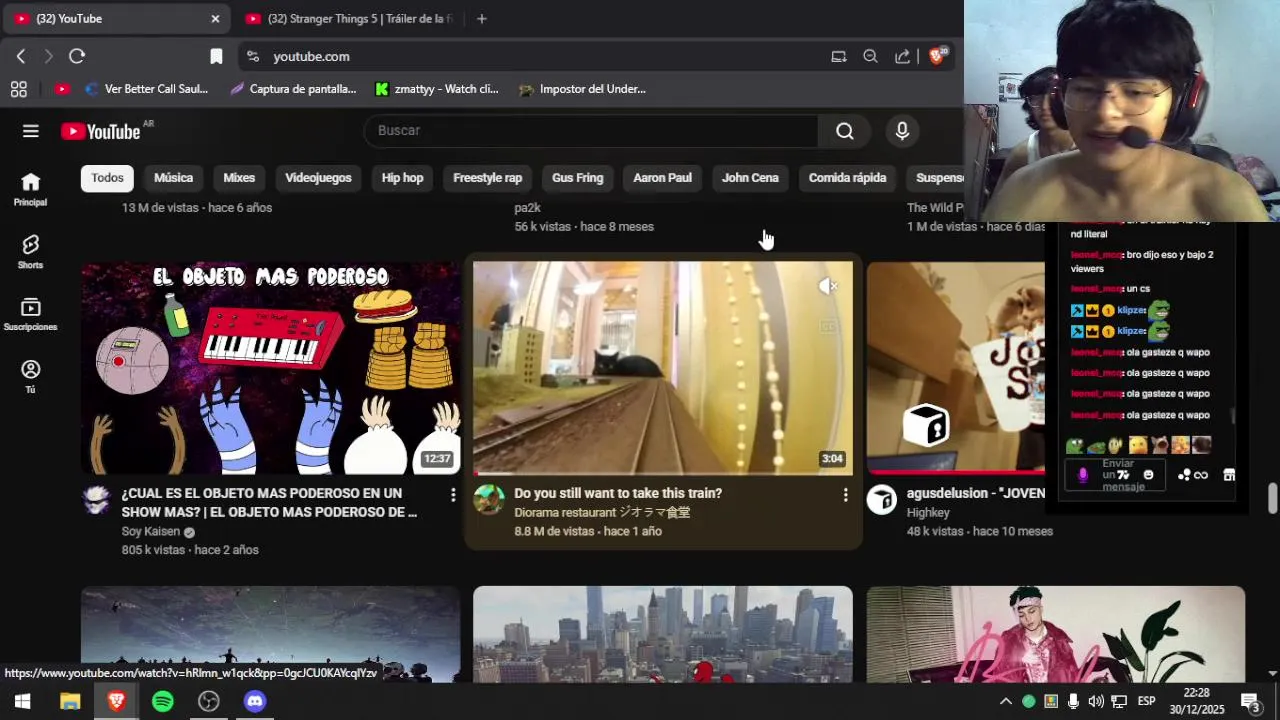This screenshot has width=1280, height=720.
Task: Open the Tú account page icon
Action: (30, 377)
